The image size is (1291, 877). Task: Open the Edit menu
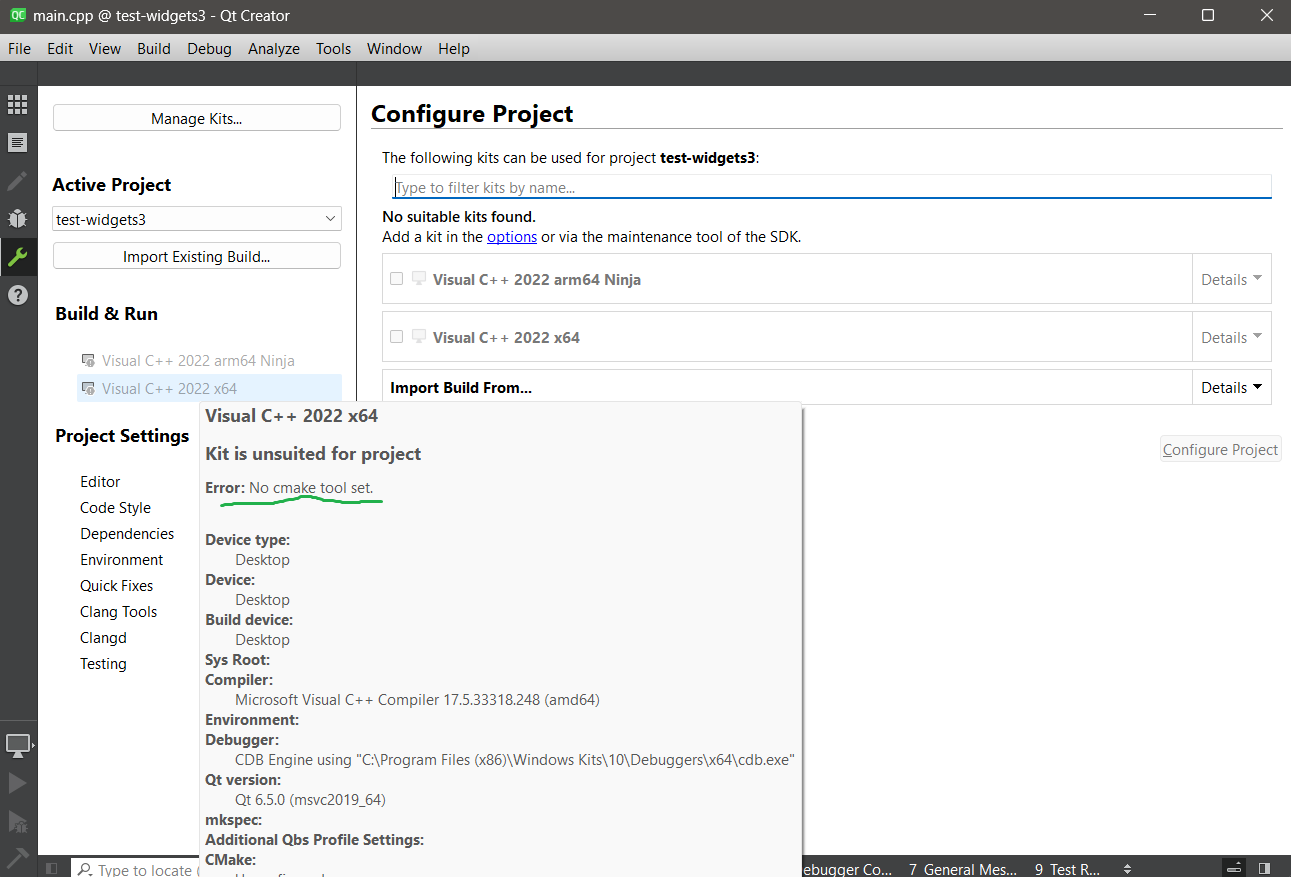(x=60, y=48)
